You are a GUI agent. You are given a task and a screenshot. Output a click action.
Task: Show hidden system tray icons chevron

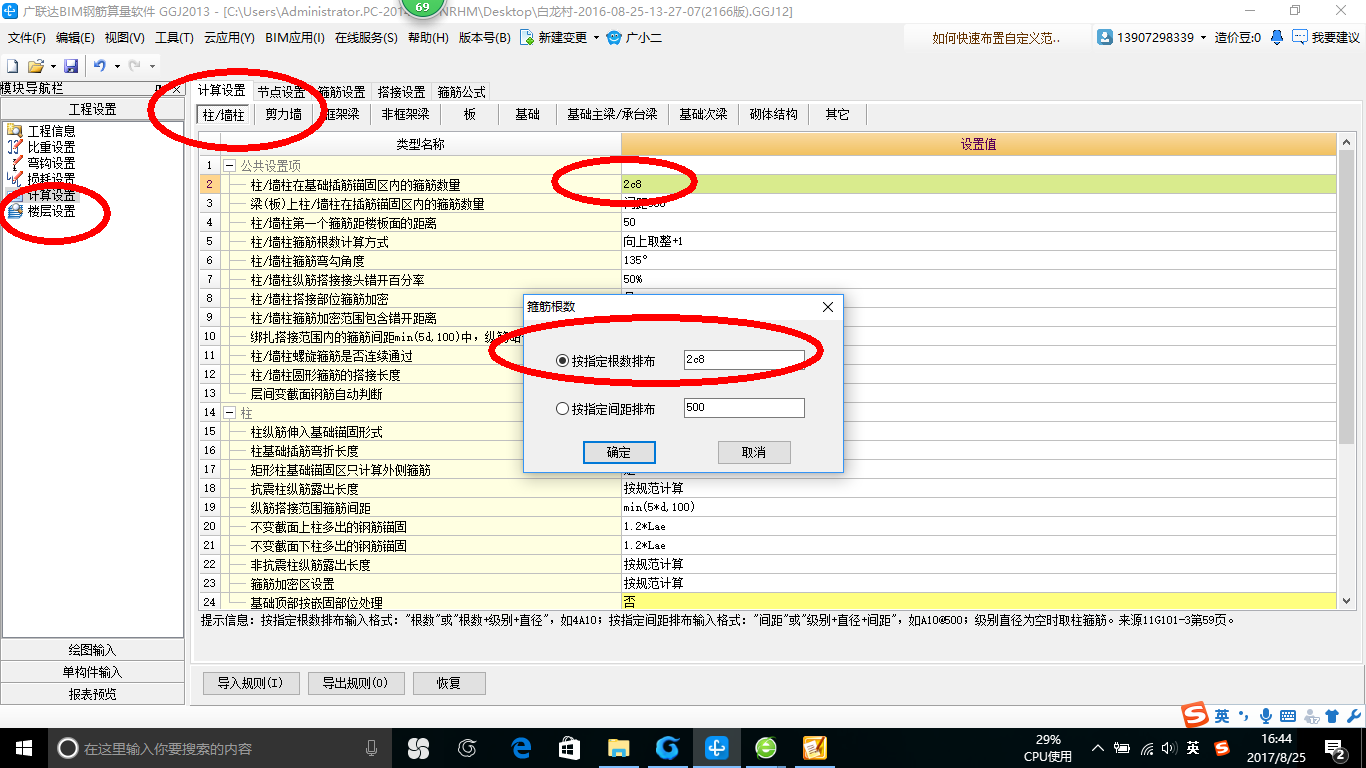tap(1098, 747)
